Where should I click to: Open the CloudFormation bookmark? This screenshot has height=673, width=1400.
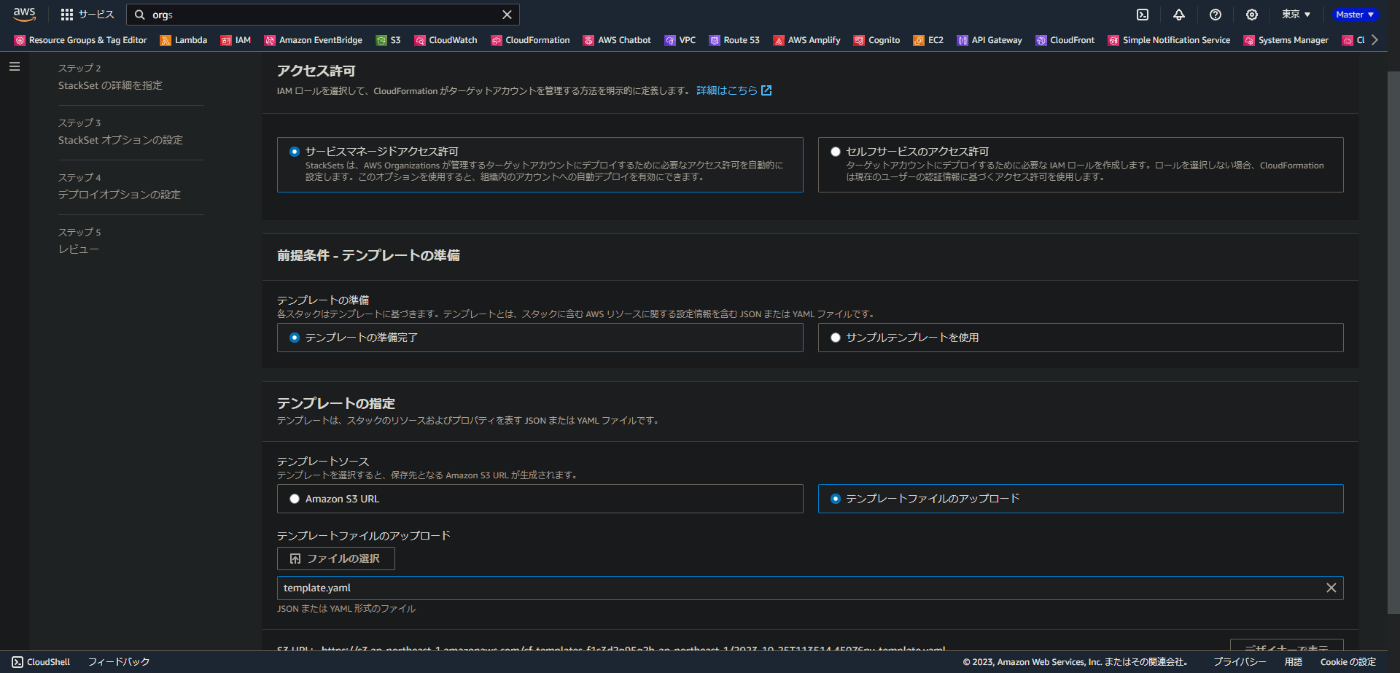click(530, 40)
